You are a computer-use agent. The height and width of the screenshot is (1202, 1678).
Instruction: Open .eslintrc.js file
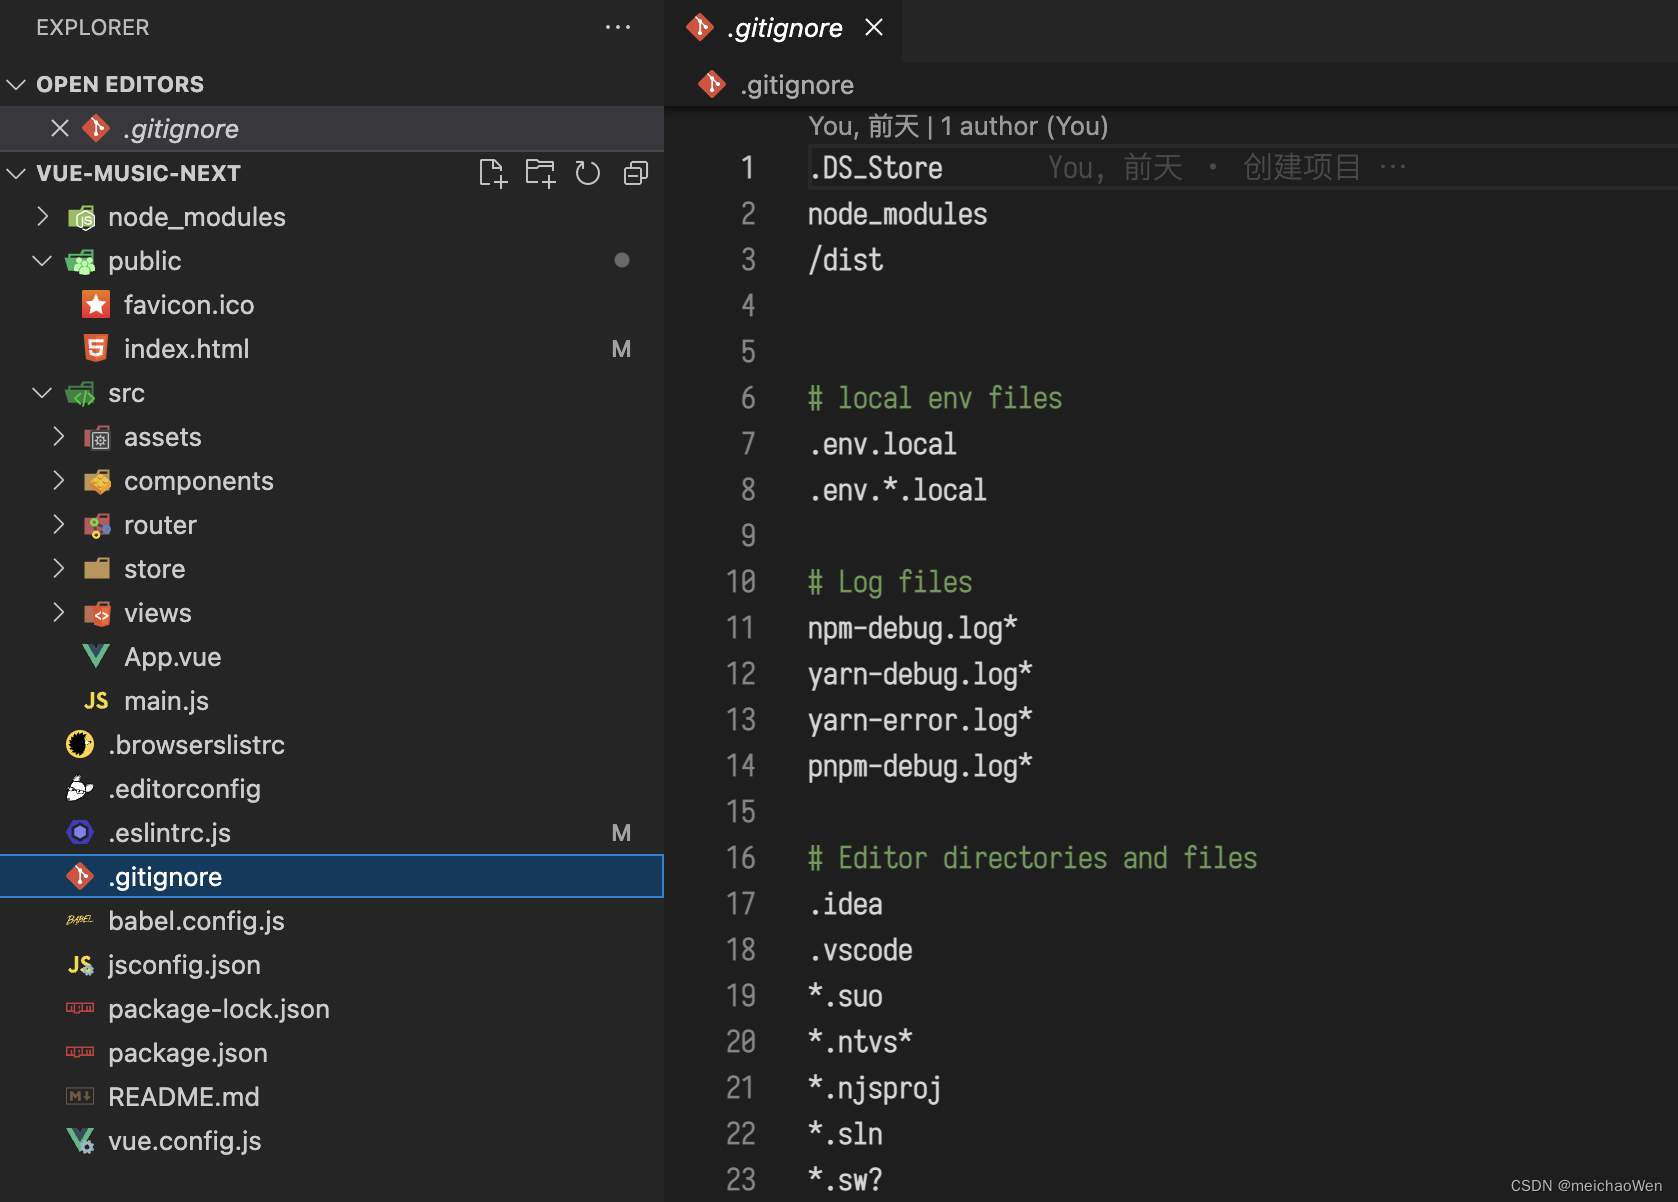[332, 832]
